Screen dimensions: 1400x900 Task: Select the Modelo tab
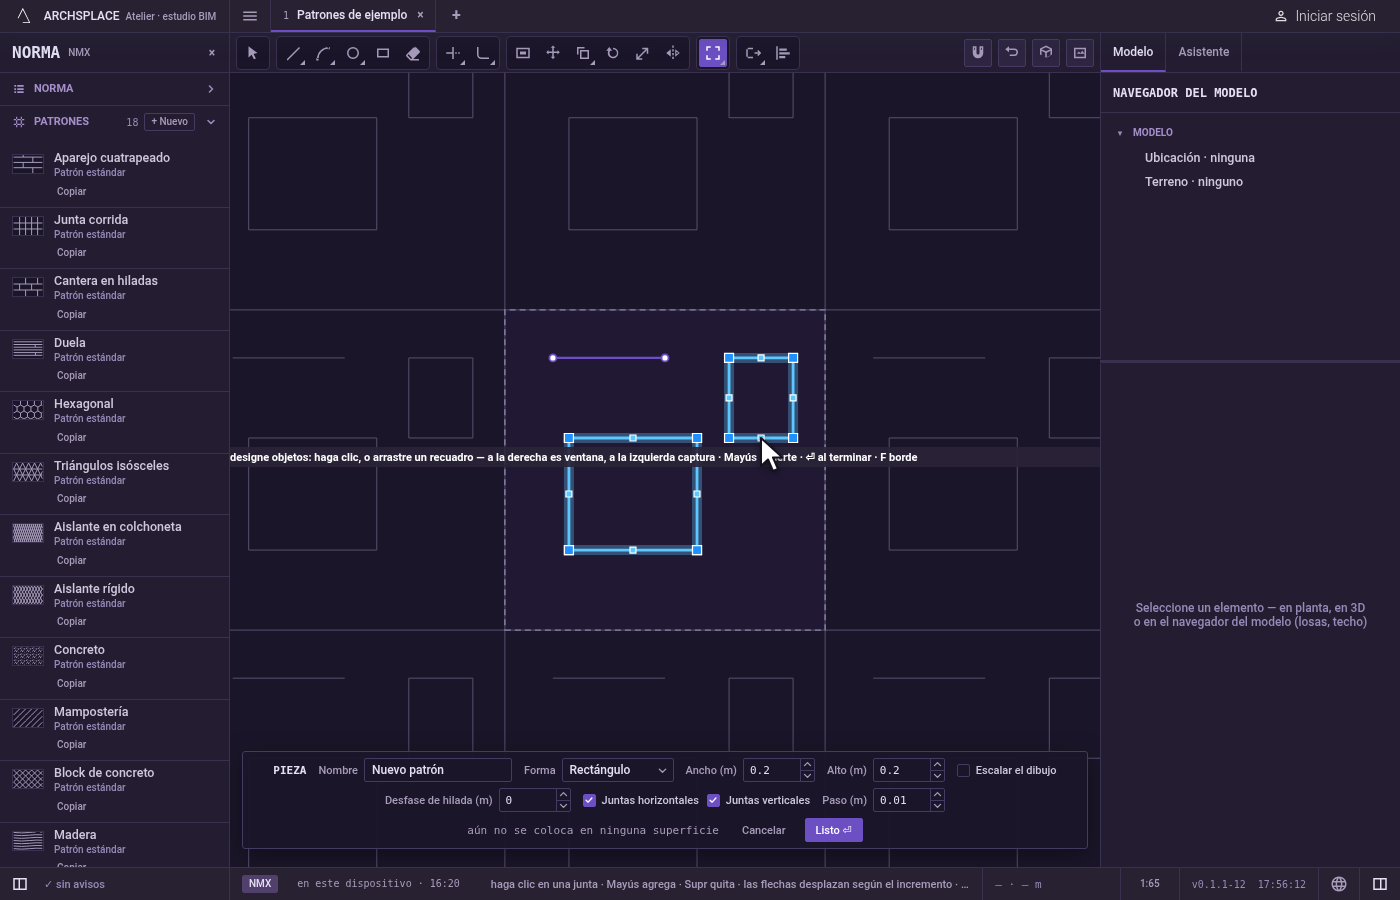(x=1133, y=52)
